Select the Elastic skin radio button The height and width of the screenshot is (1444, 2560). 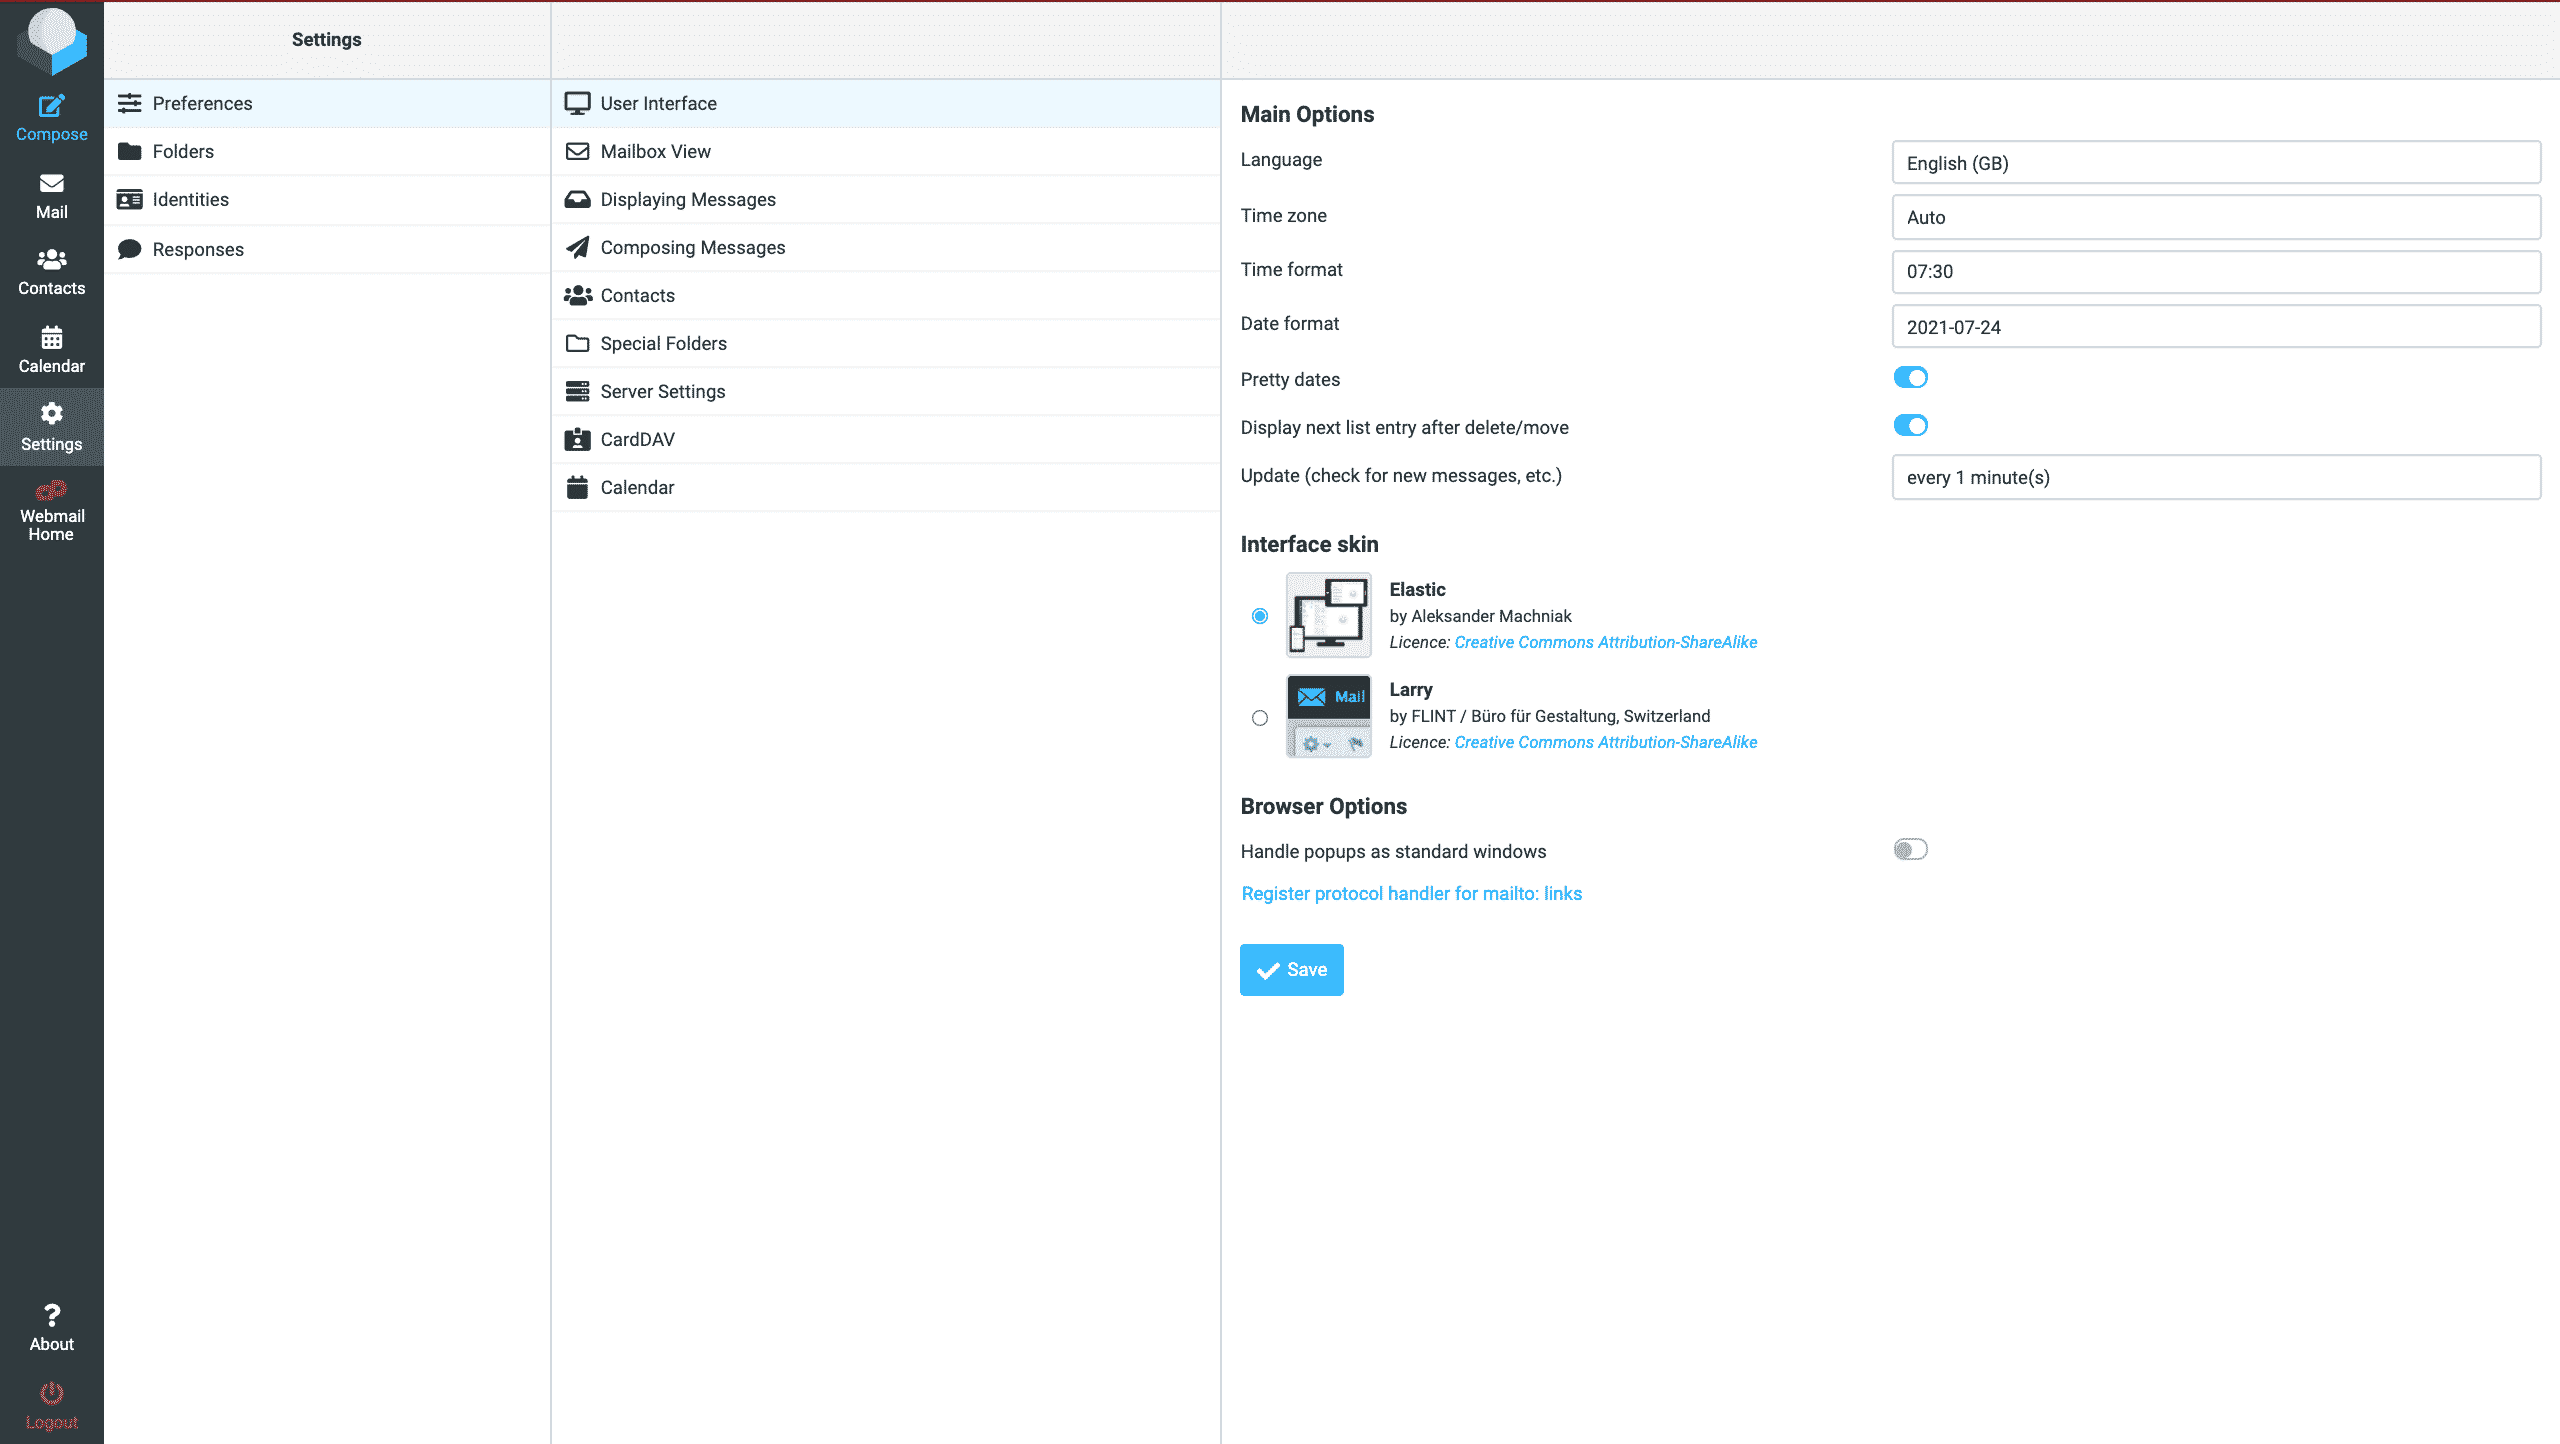[x=1260, y=616]
